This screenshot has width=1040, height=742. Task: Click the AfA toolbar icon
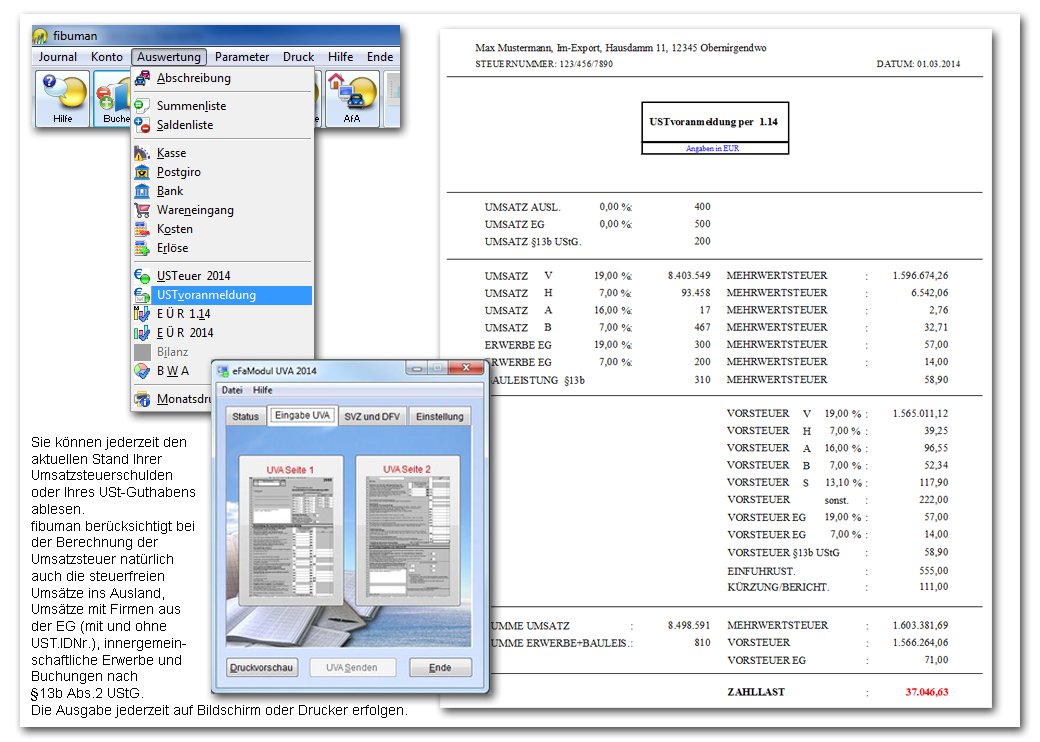click(x=352, y=99)
